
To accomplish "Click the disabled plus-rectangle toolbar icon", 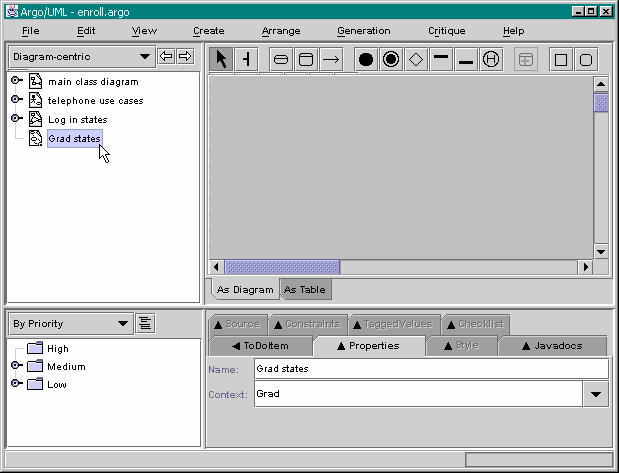I will 525,60.
